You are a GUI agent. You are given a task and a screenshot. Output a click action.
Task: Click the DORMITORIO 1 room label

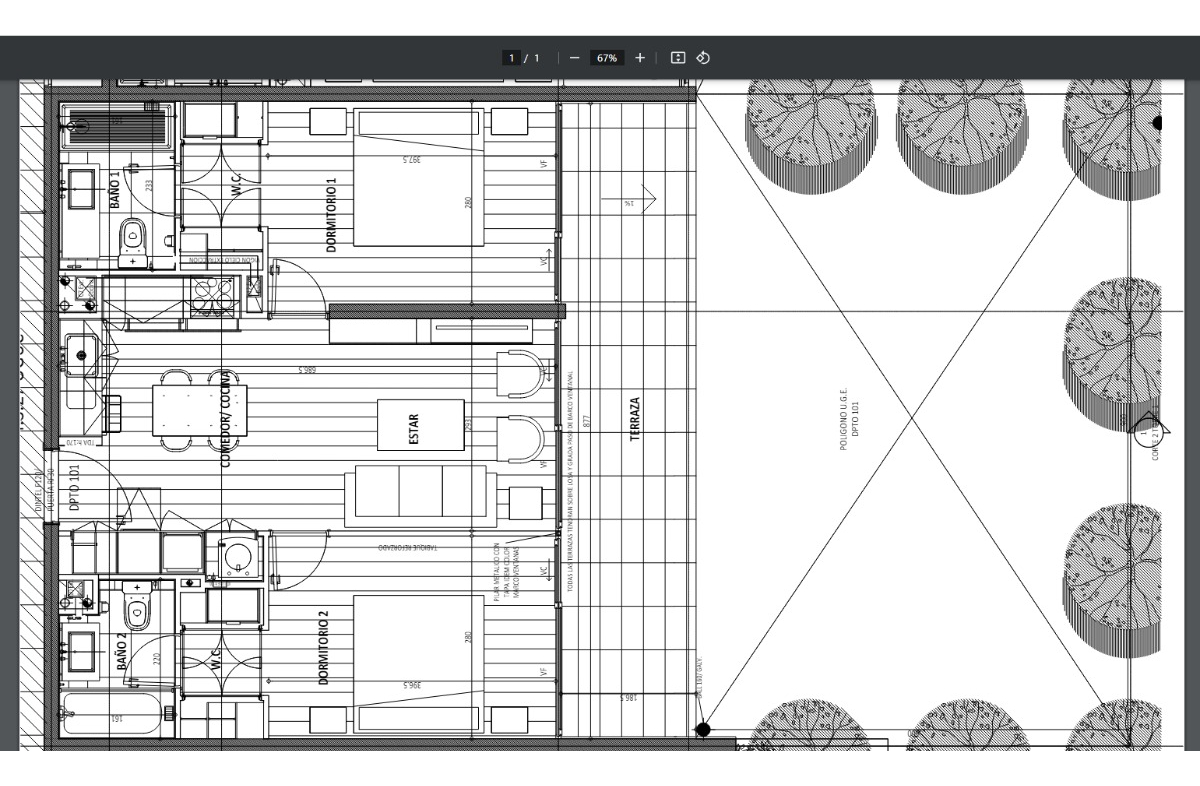(332, 213)
